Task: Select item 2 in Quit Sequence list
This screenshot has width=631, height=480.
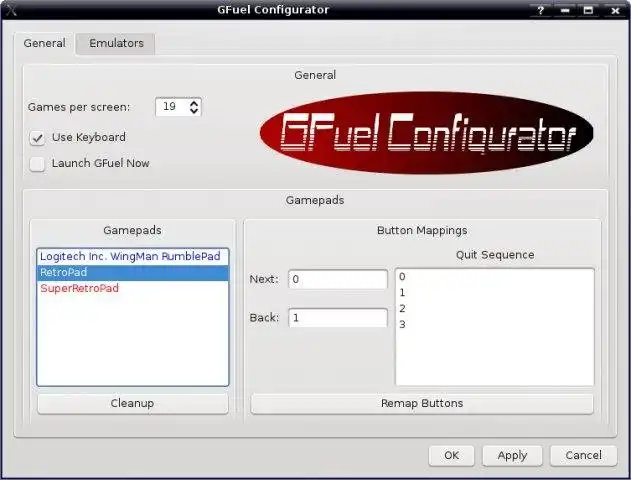Action: tap(495, 309)
